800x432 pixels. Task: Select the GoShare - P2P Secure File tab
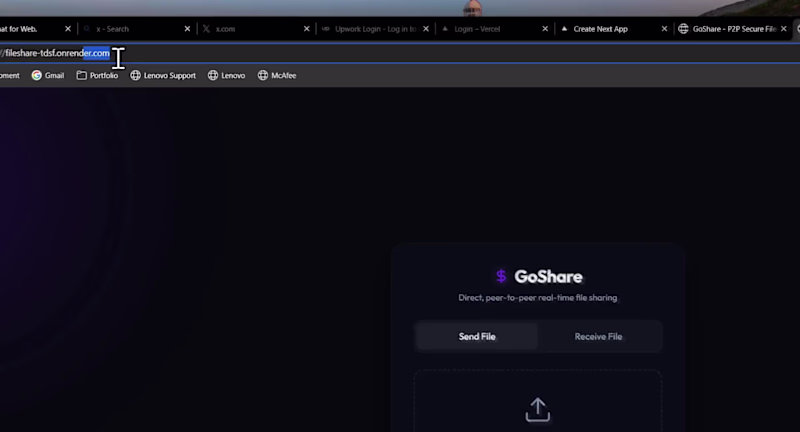coord(734,29)
